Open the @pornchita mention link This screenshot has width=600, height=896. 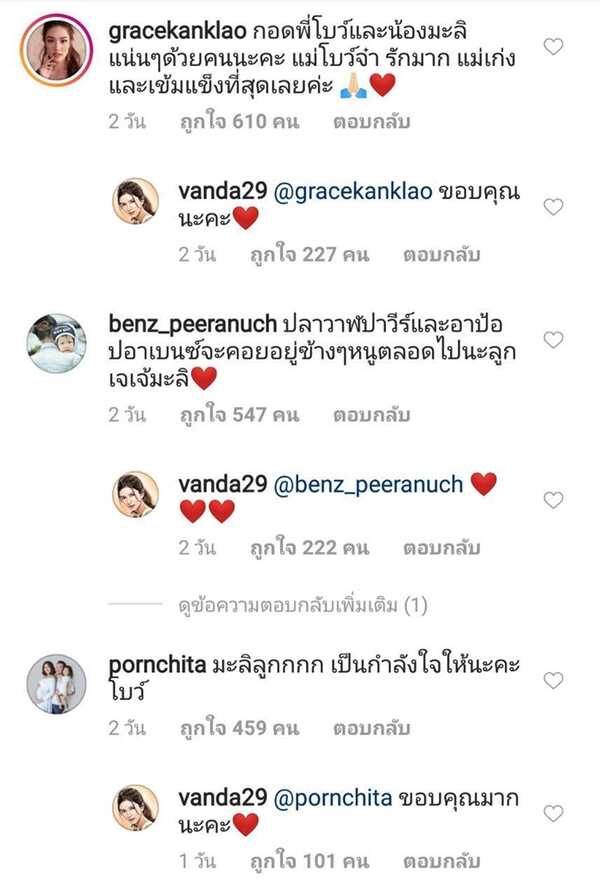click(333, 798)
